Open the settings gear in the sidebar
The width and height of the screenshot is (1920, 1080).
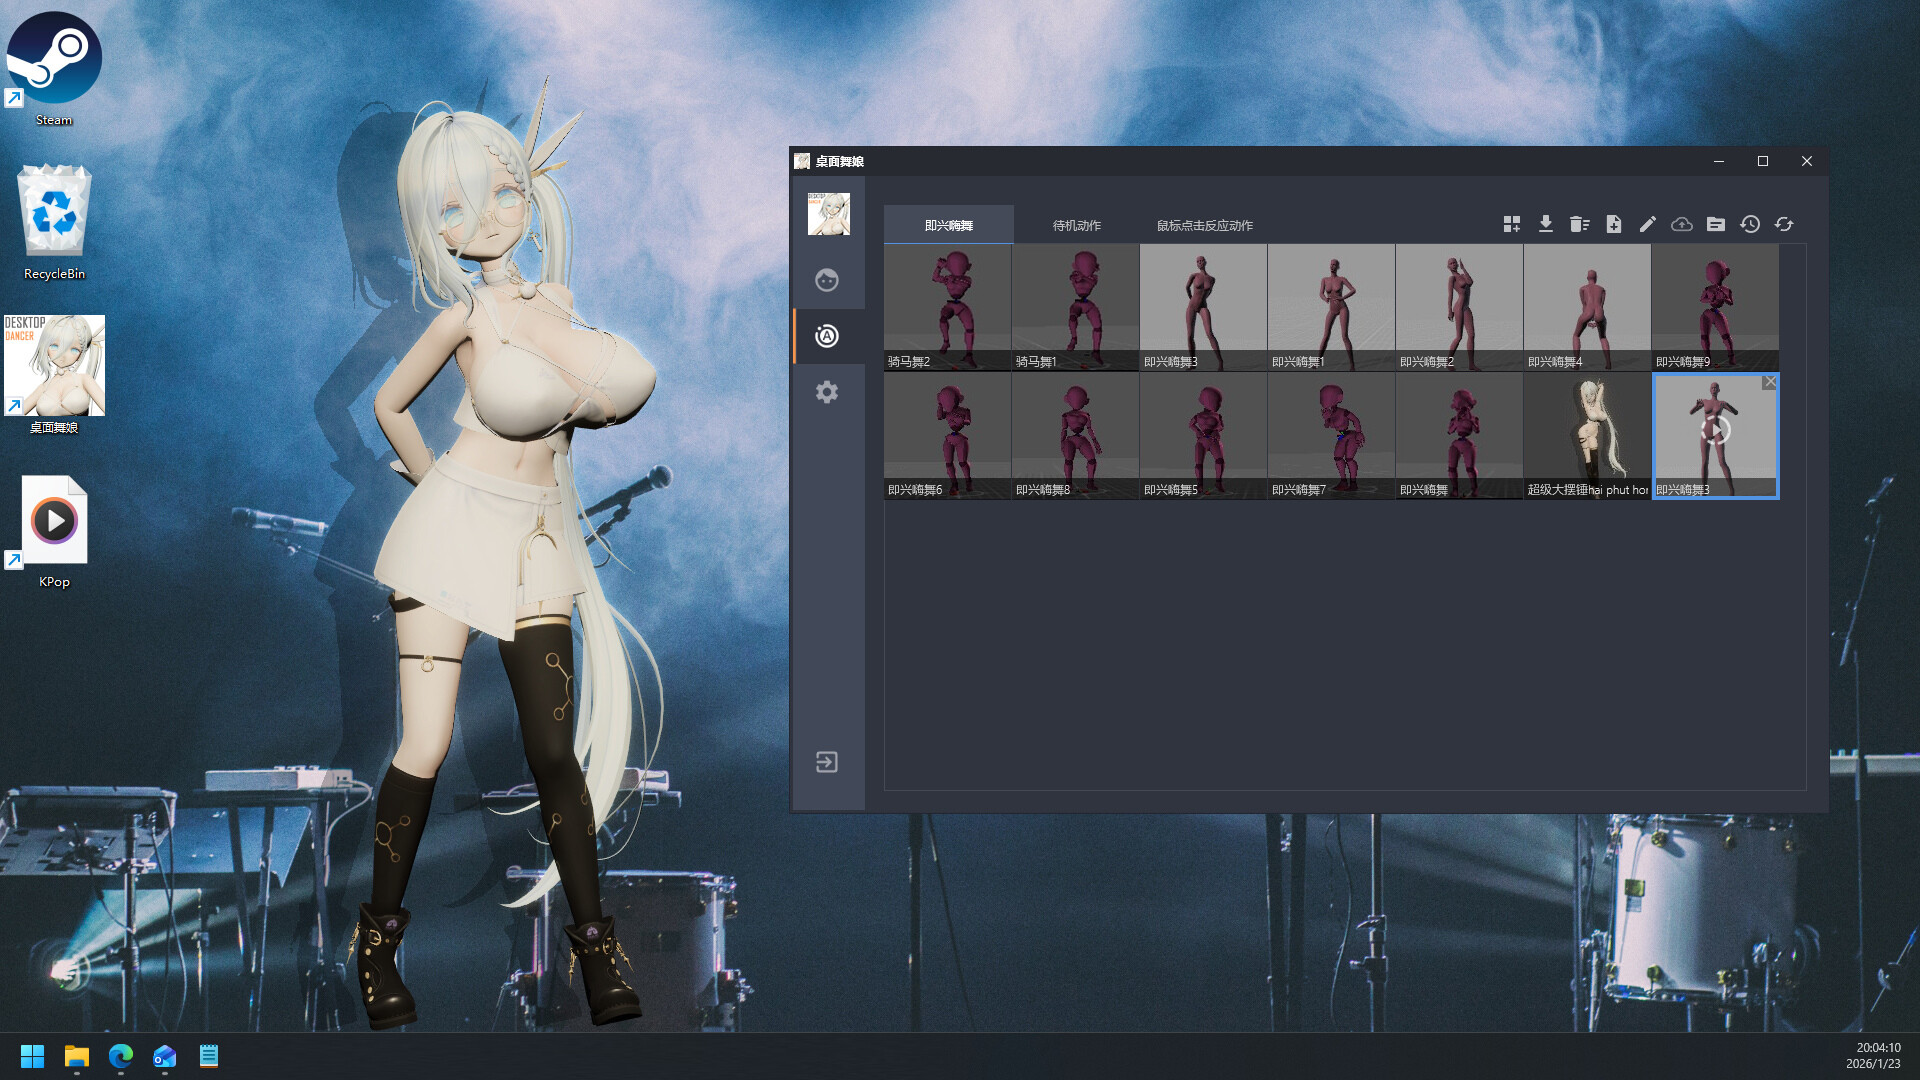click(x=826, y=392)
